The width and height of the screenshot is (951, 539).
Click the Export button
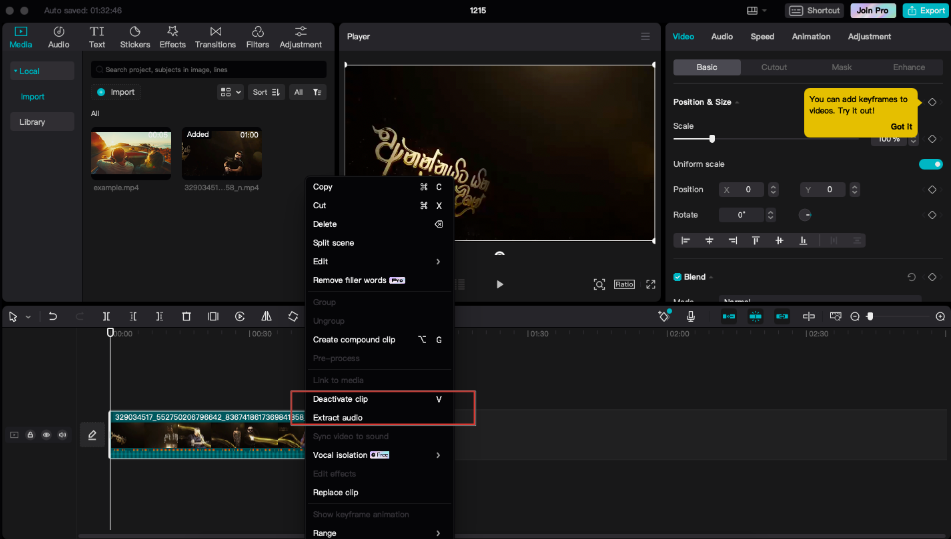(x=926, y=10)
